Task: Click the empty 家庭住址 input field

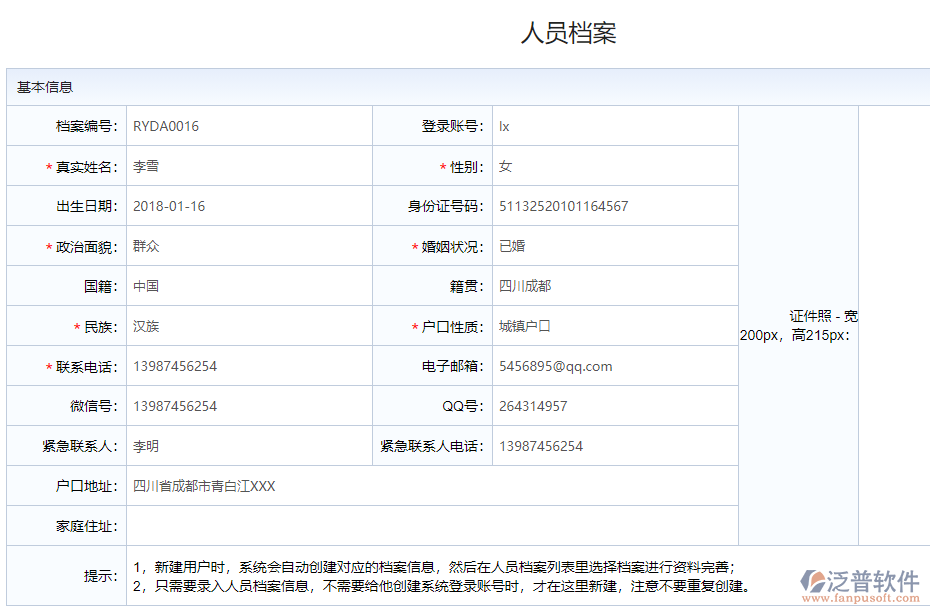Action: [431, 526]
